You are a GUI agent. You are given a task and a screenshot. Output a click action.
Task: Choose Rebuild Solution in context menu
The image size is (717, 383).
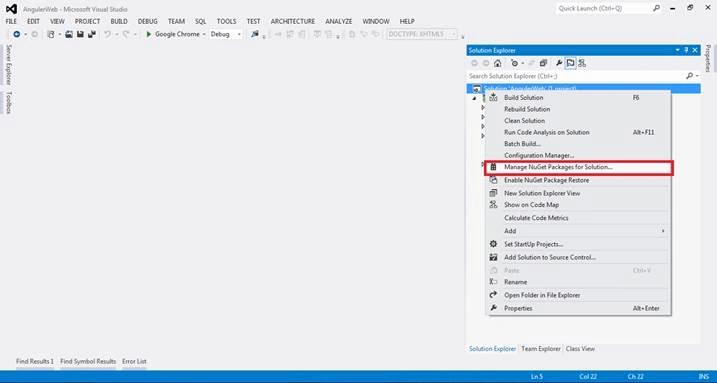(x=578, y=109)
